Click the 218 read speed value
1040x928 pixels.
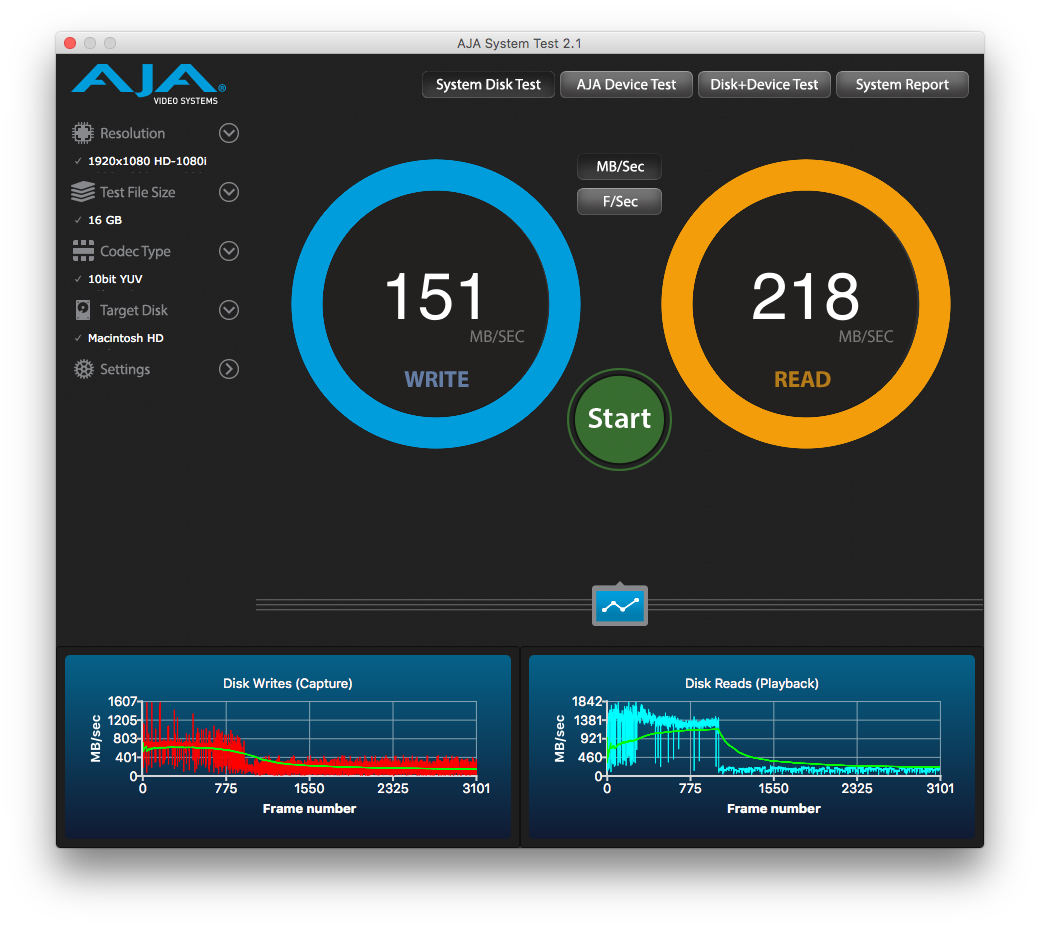[806, 297]
